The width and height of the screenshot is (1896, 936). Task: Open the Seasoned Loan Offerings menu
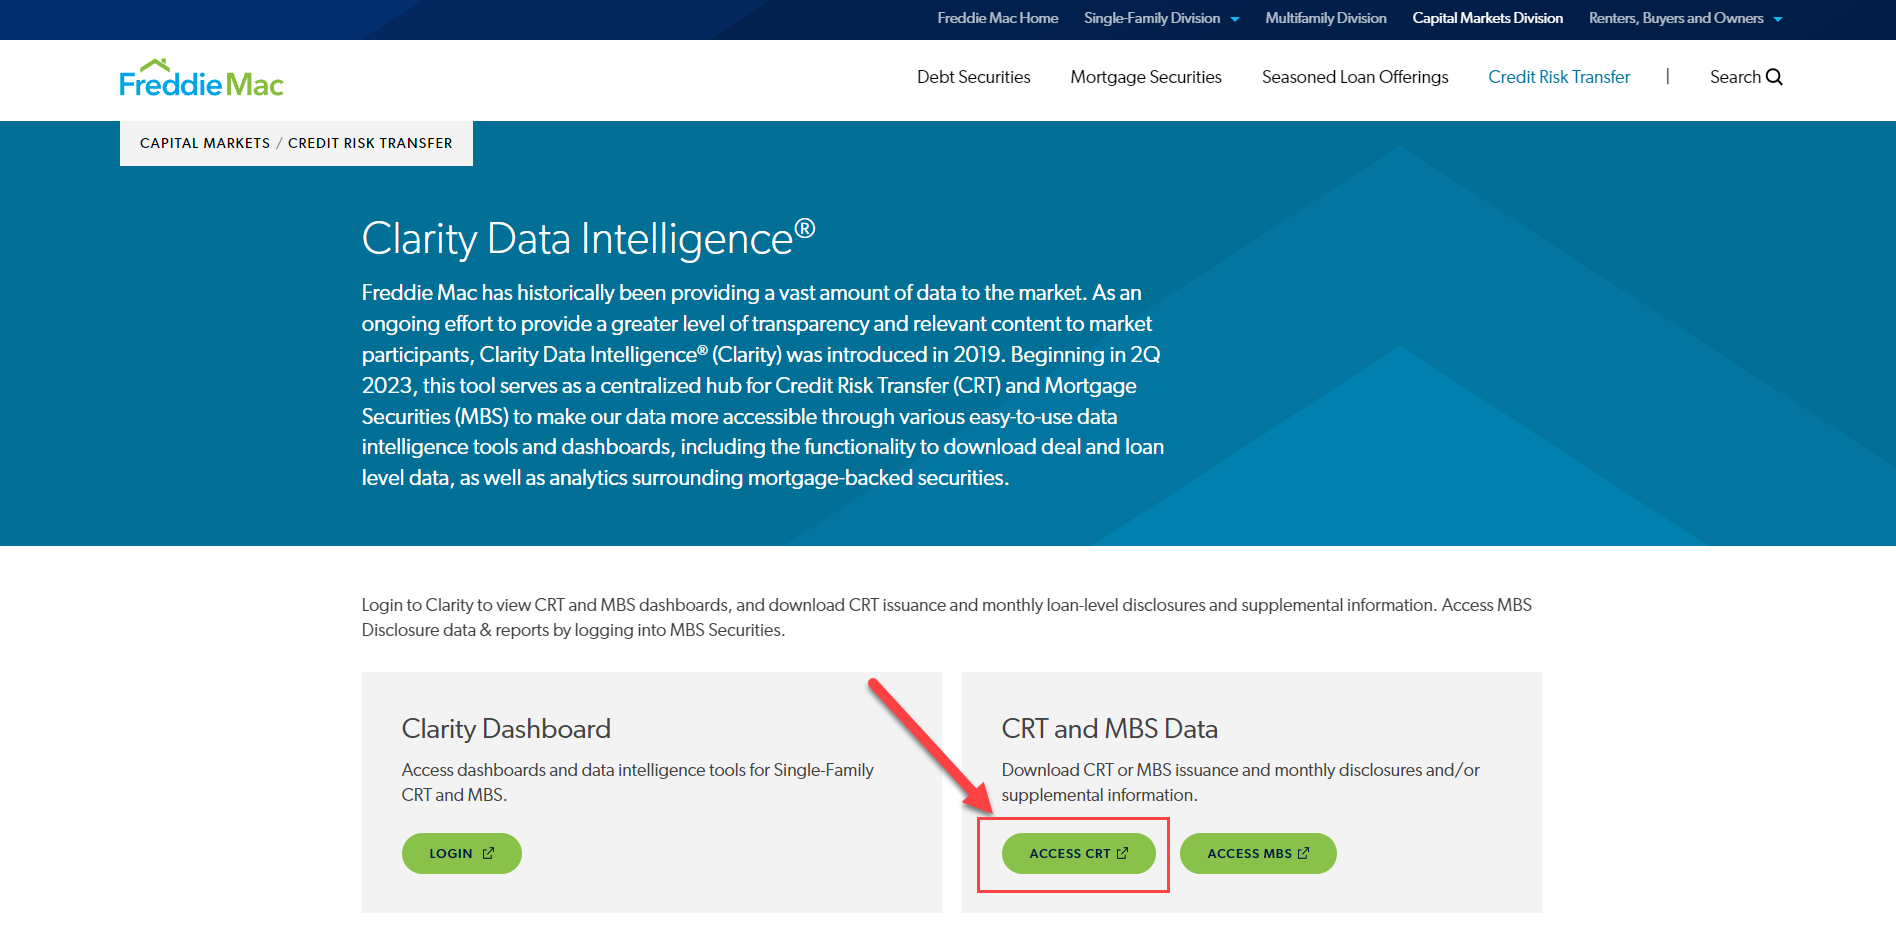(x=1355, y=77)
